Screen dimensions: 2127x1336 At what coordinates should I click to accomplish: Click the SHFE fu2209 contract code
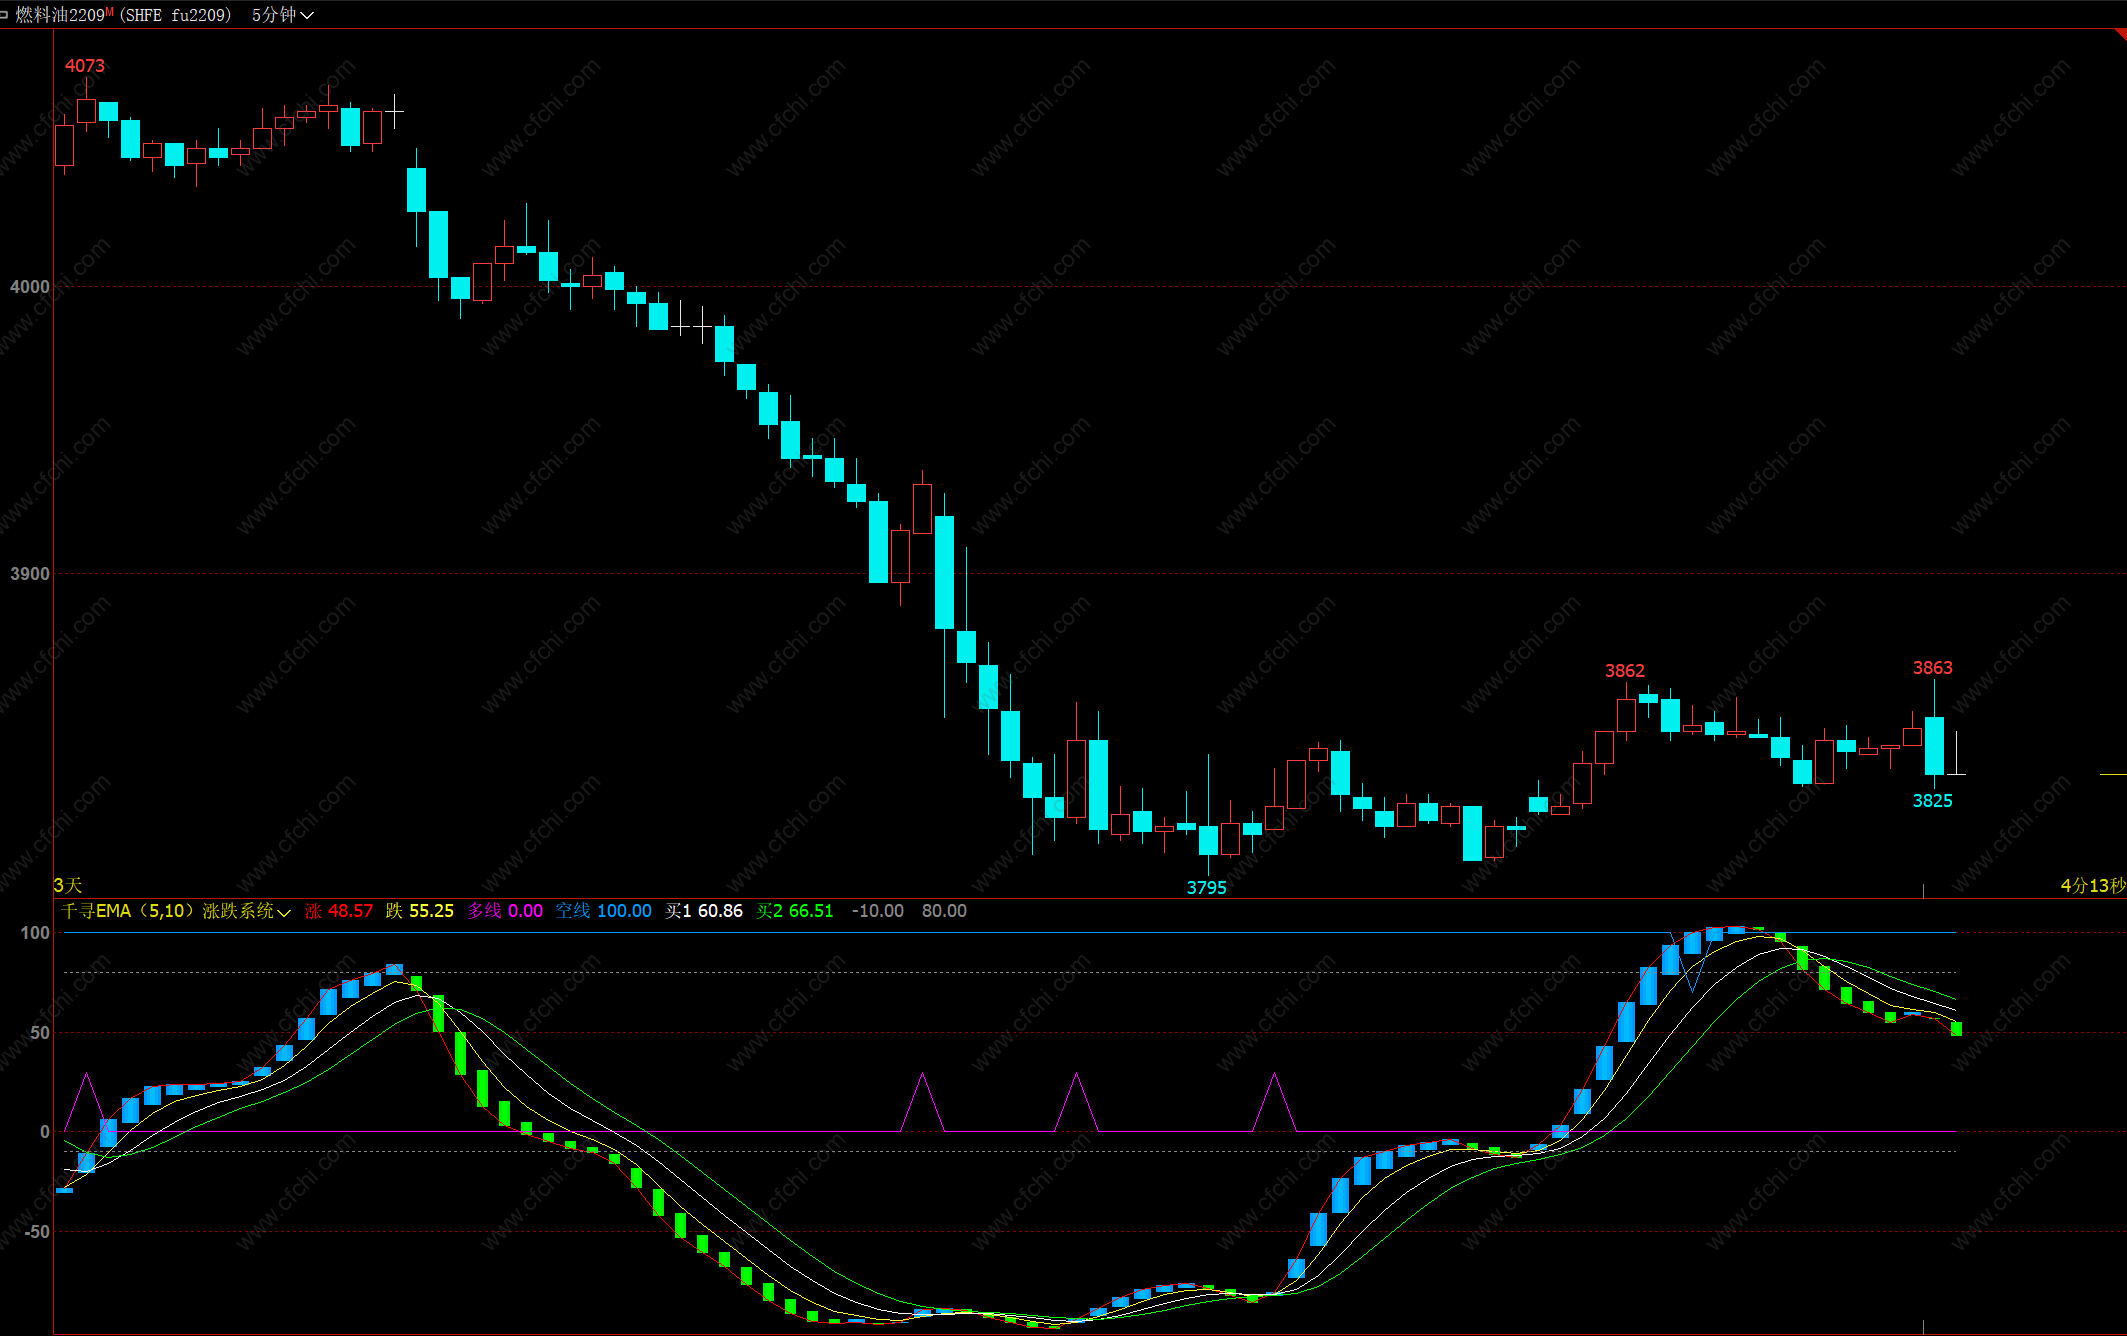(x=176, y=15)
